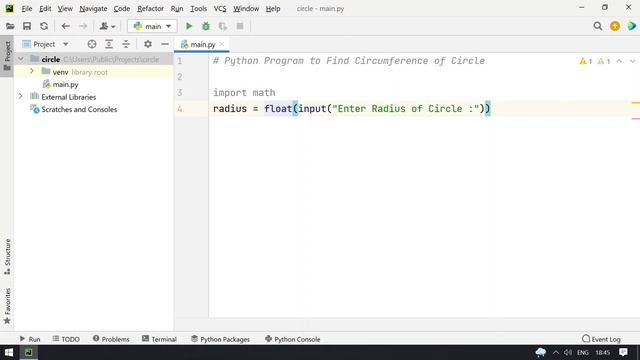640x360 pixels.
Task: Hide the Project tool window
Action: (x=165, y=44)
